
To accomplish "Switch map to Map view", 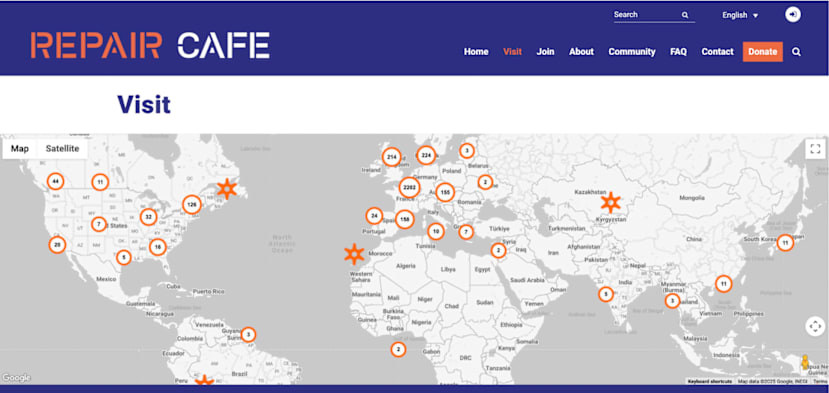I will 20,149.
